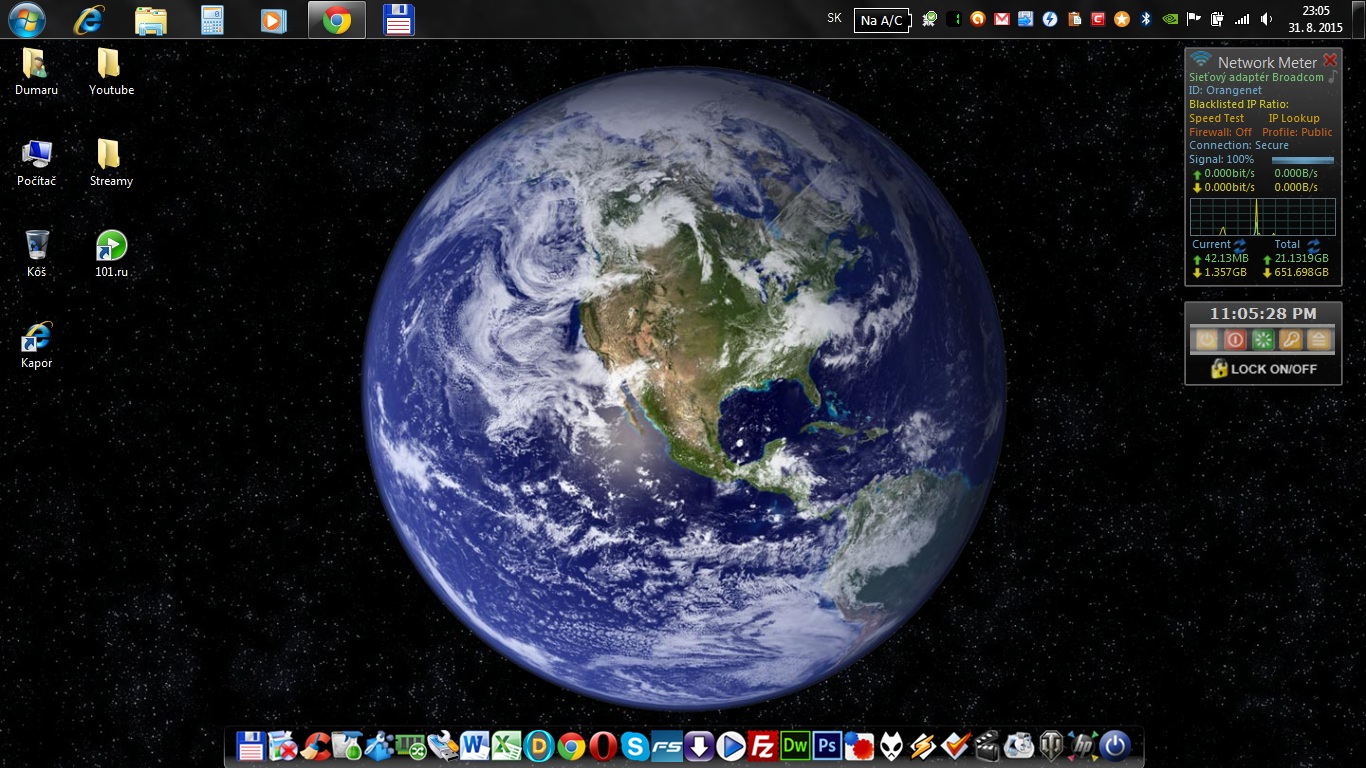Screen dimensions: 1366x768
Task: Launch Dreamweaver from the dock
Action: click(x=795, y=745)
